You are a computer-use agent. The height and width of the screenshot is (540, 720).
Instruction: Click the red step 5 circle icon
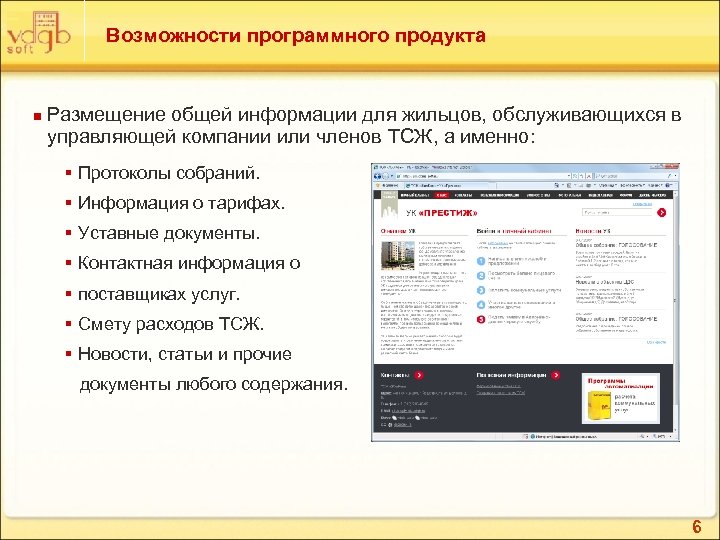click(481, 319)
